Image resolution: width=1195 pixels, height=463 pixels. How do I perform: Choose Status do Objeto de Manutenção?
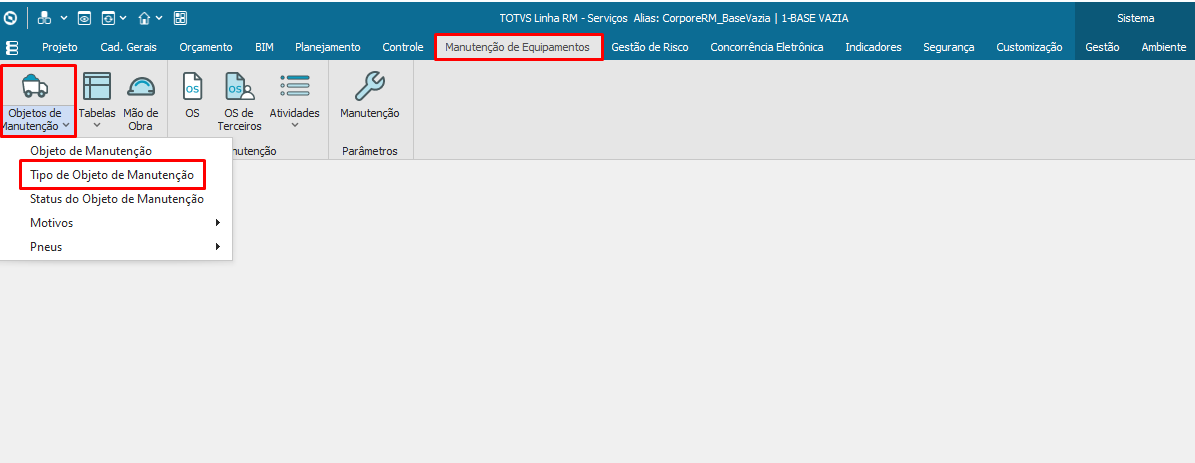(x=116, y=199)
